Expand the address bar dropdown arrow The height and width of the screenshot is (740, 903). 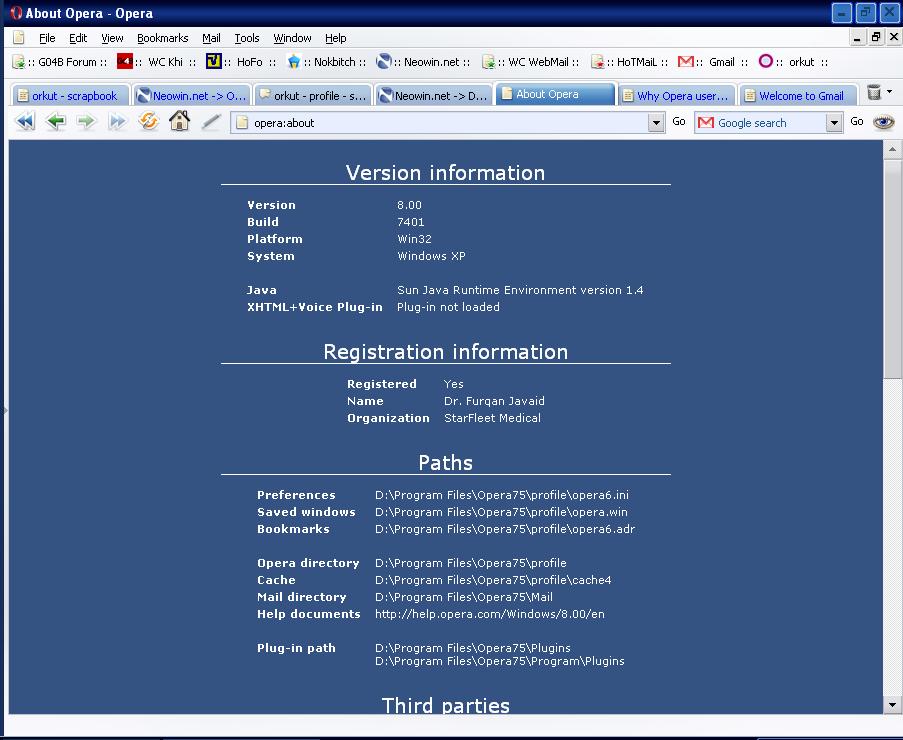click(x=656, y=123)
